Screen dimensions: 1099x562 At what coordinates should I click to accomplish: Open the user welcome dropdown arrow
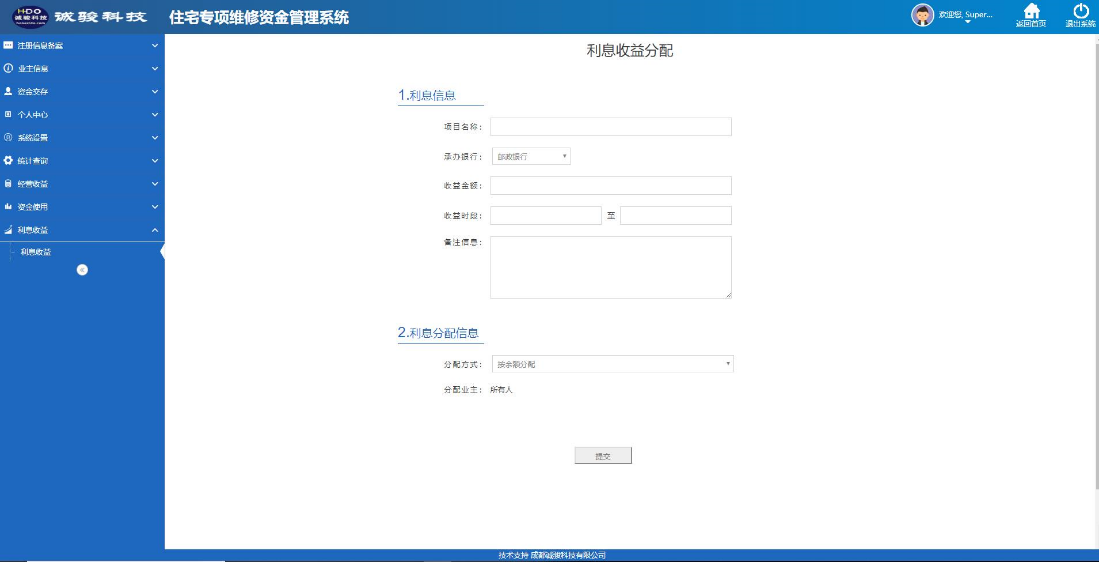[x=967, y=23]
